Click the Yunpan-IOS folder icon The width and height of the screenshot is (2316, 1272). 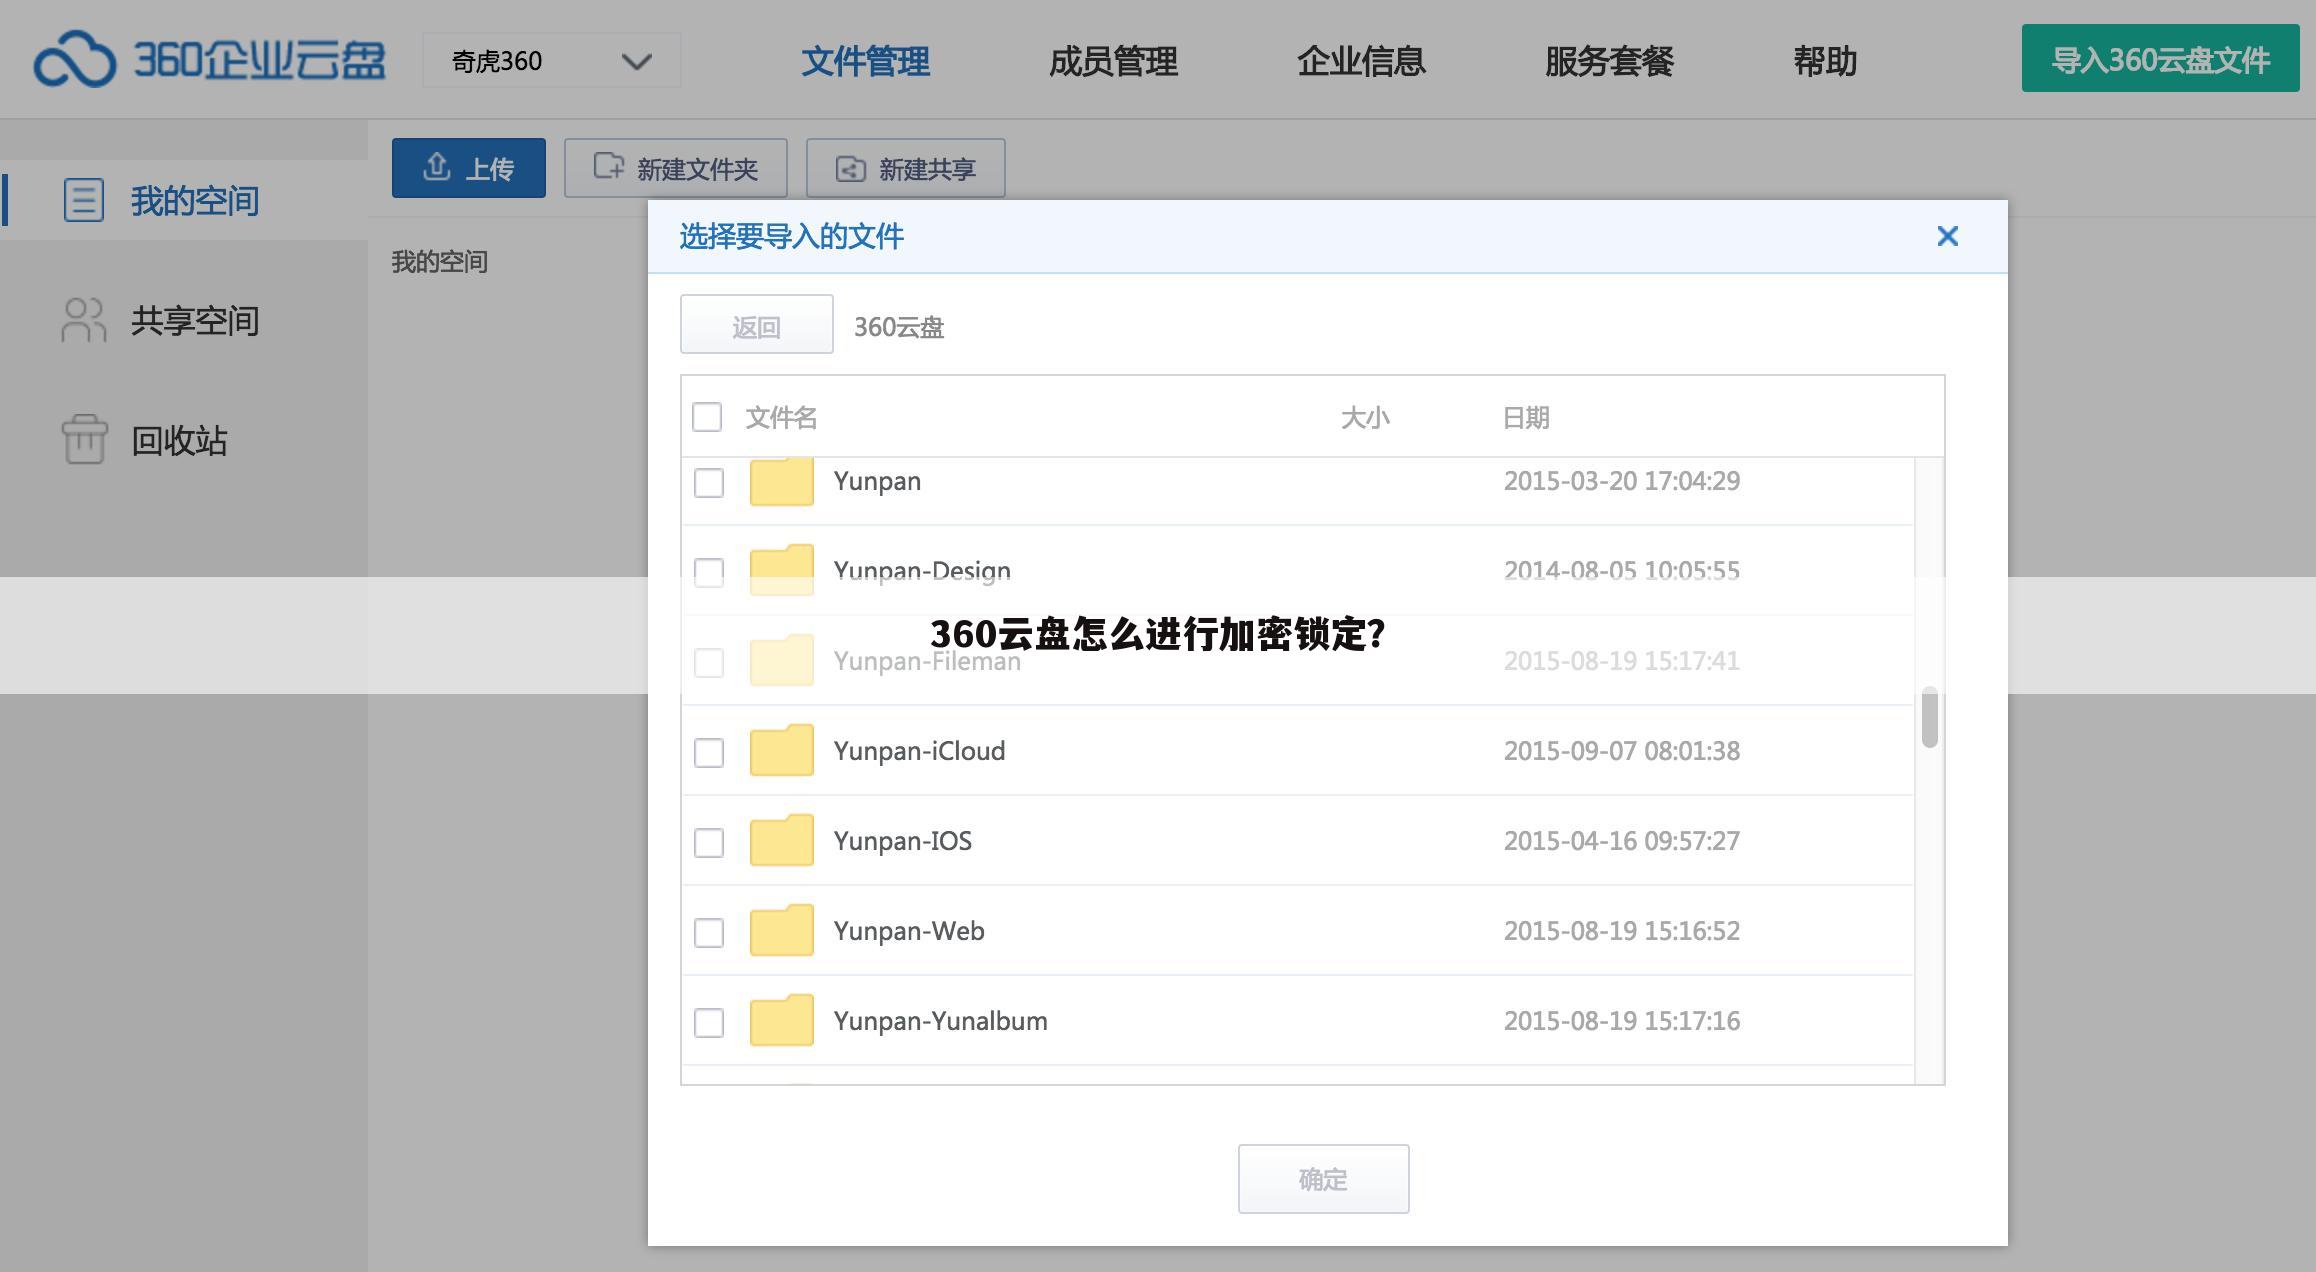782,840
